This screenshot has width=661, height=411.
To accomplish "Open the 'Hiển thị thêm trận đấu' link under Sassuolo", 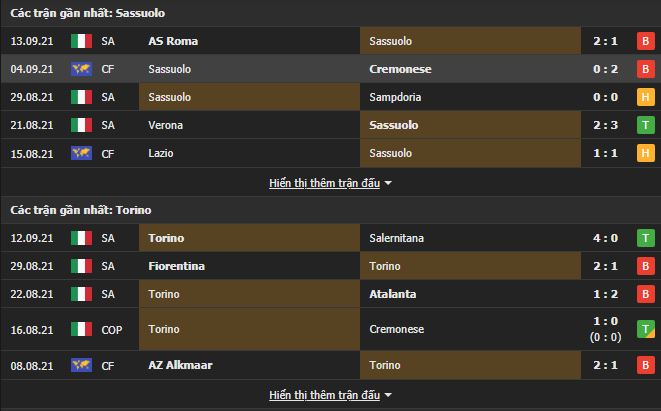I will [x=324, y=183].
